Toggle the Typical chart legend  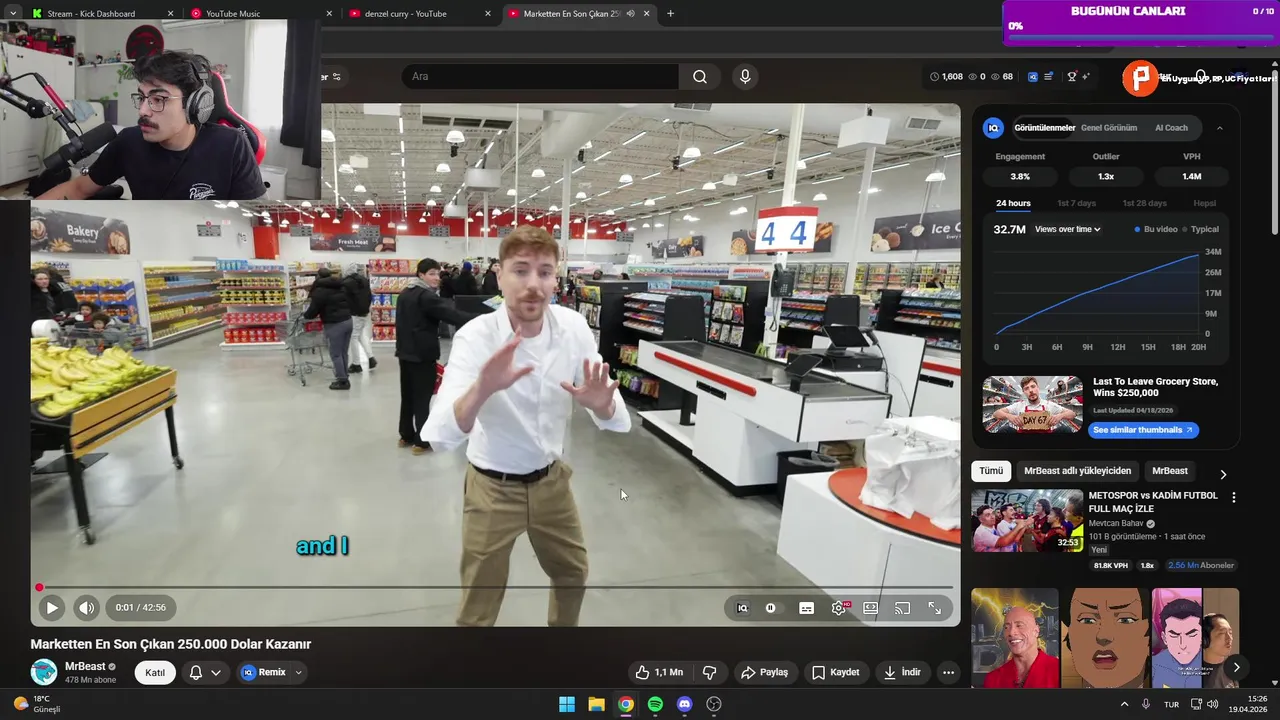1201,229
